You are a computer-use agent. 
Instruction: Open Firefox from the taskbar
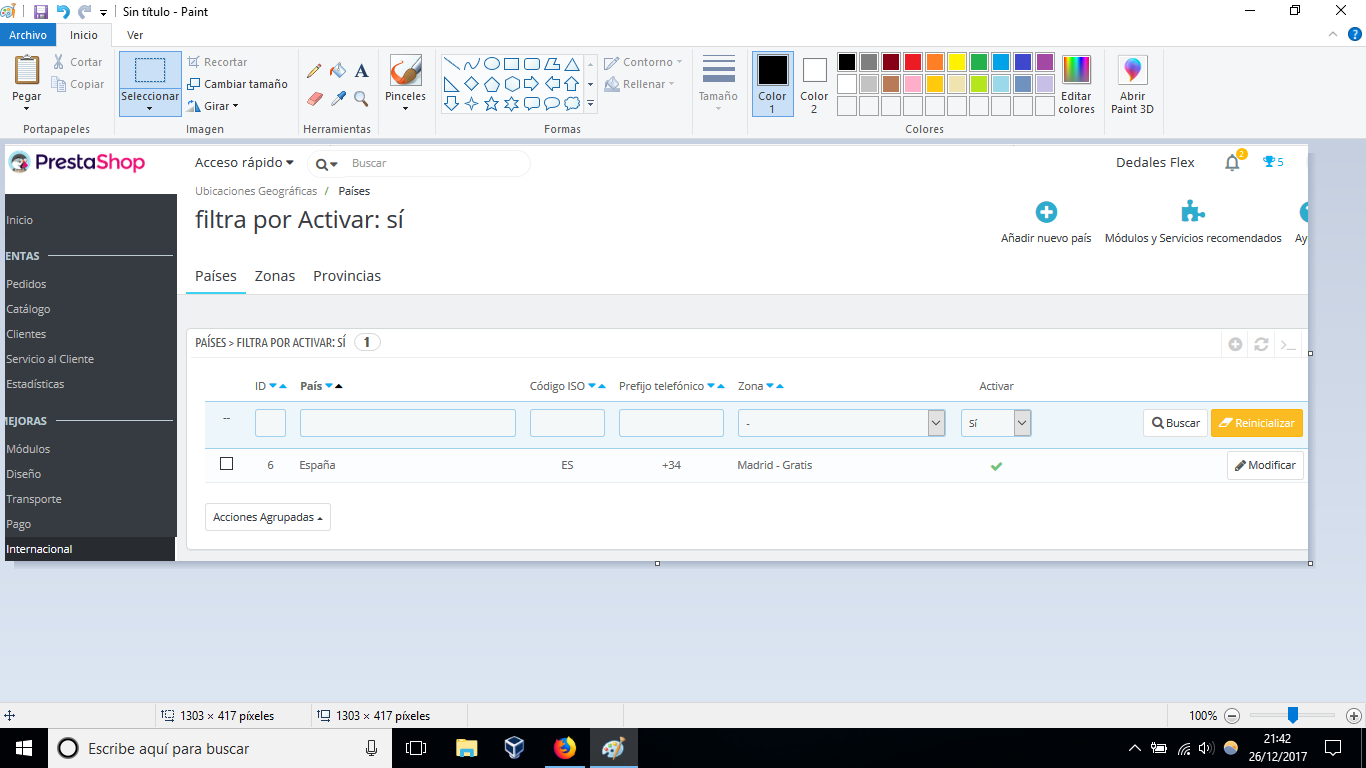pos(565,748)
